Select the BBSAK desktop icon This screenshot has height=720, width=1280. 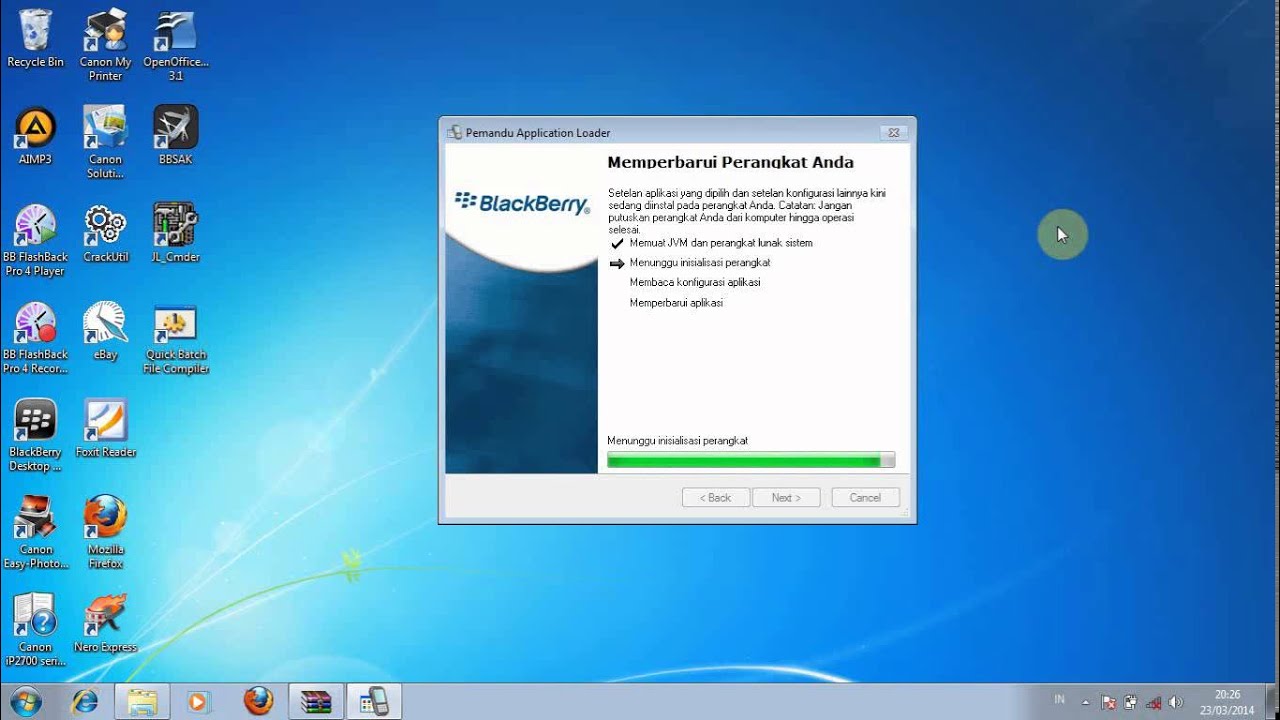click(175, 136)
